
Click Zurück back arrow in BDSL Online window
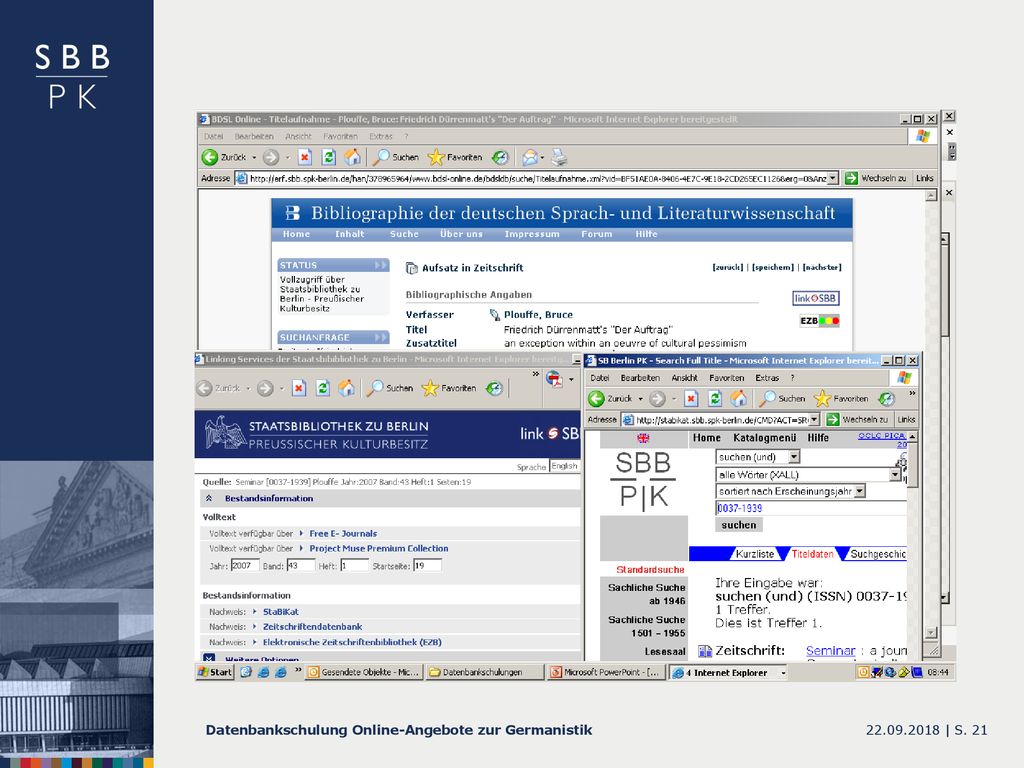pyautogui.click(x=210, y=157)
